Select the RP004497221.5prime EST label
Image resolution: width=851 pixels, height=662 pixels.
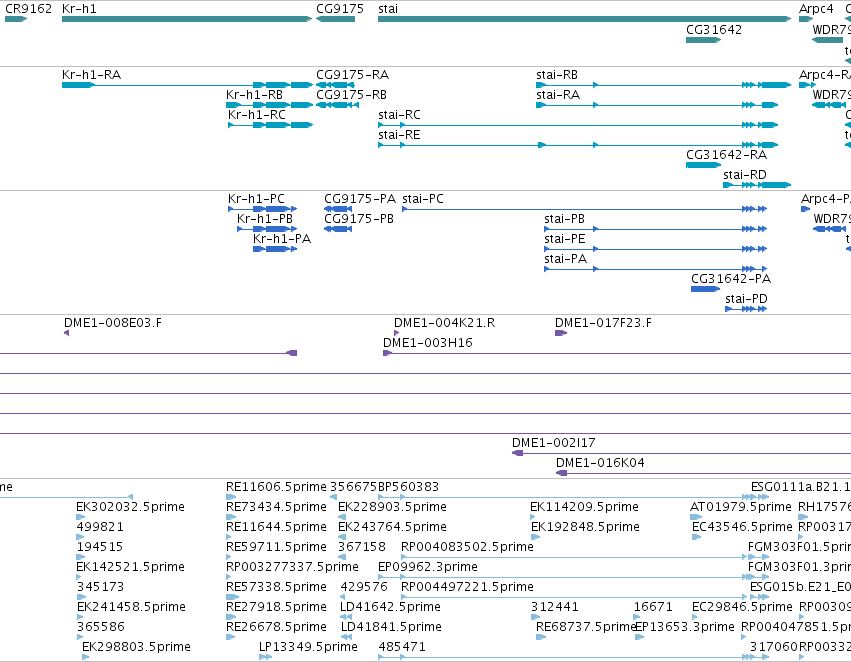pos(467,587)
